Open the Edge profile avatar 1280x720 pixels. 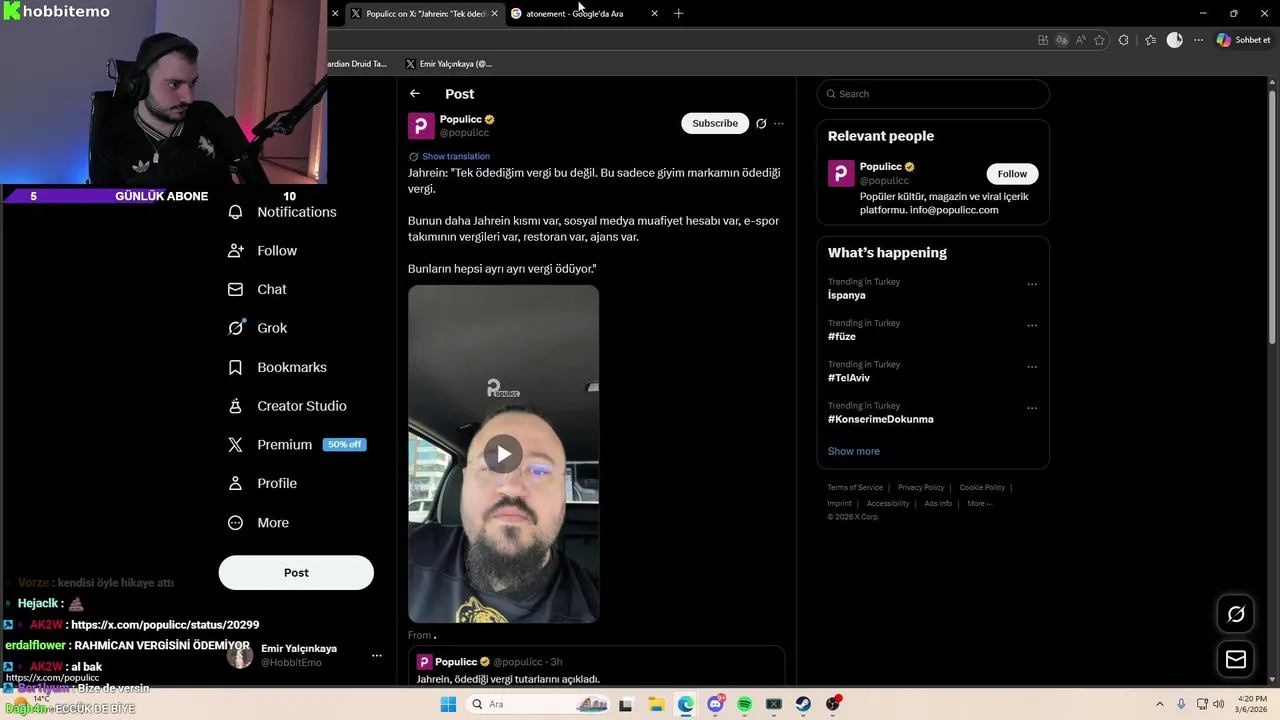(x=1175, y=40)
